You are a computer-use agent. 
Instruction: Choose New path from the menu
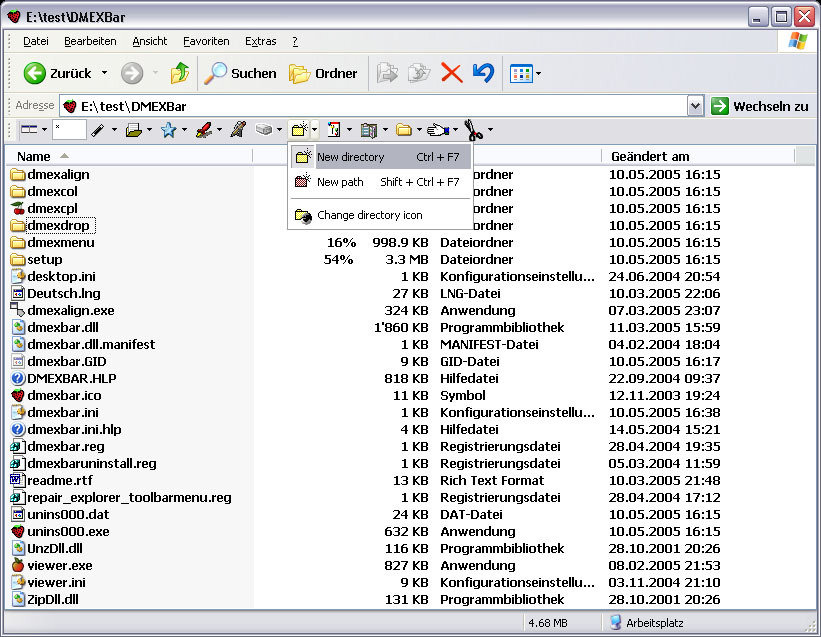tap(381, 182)
